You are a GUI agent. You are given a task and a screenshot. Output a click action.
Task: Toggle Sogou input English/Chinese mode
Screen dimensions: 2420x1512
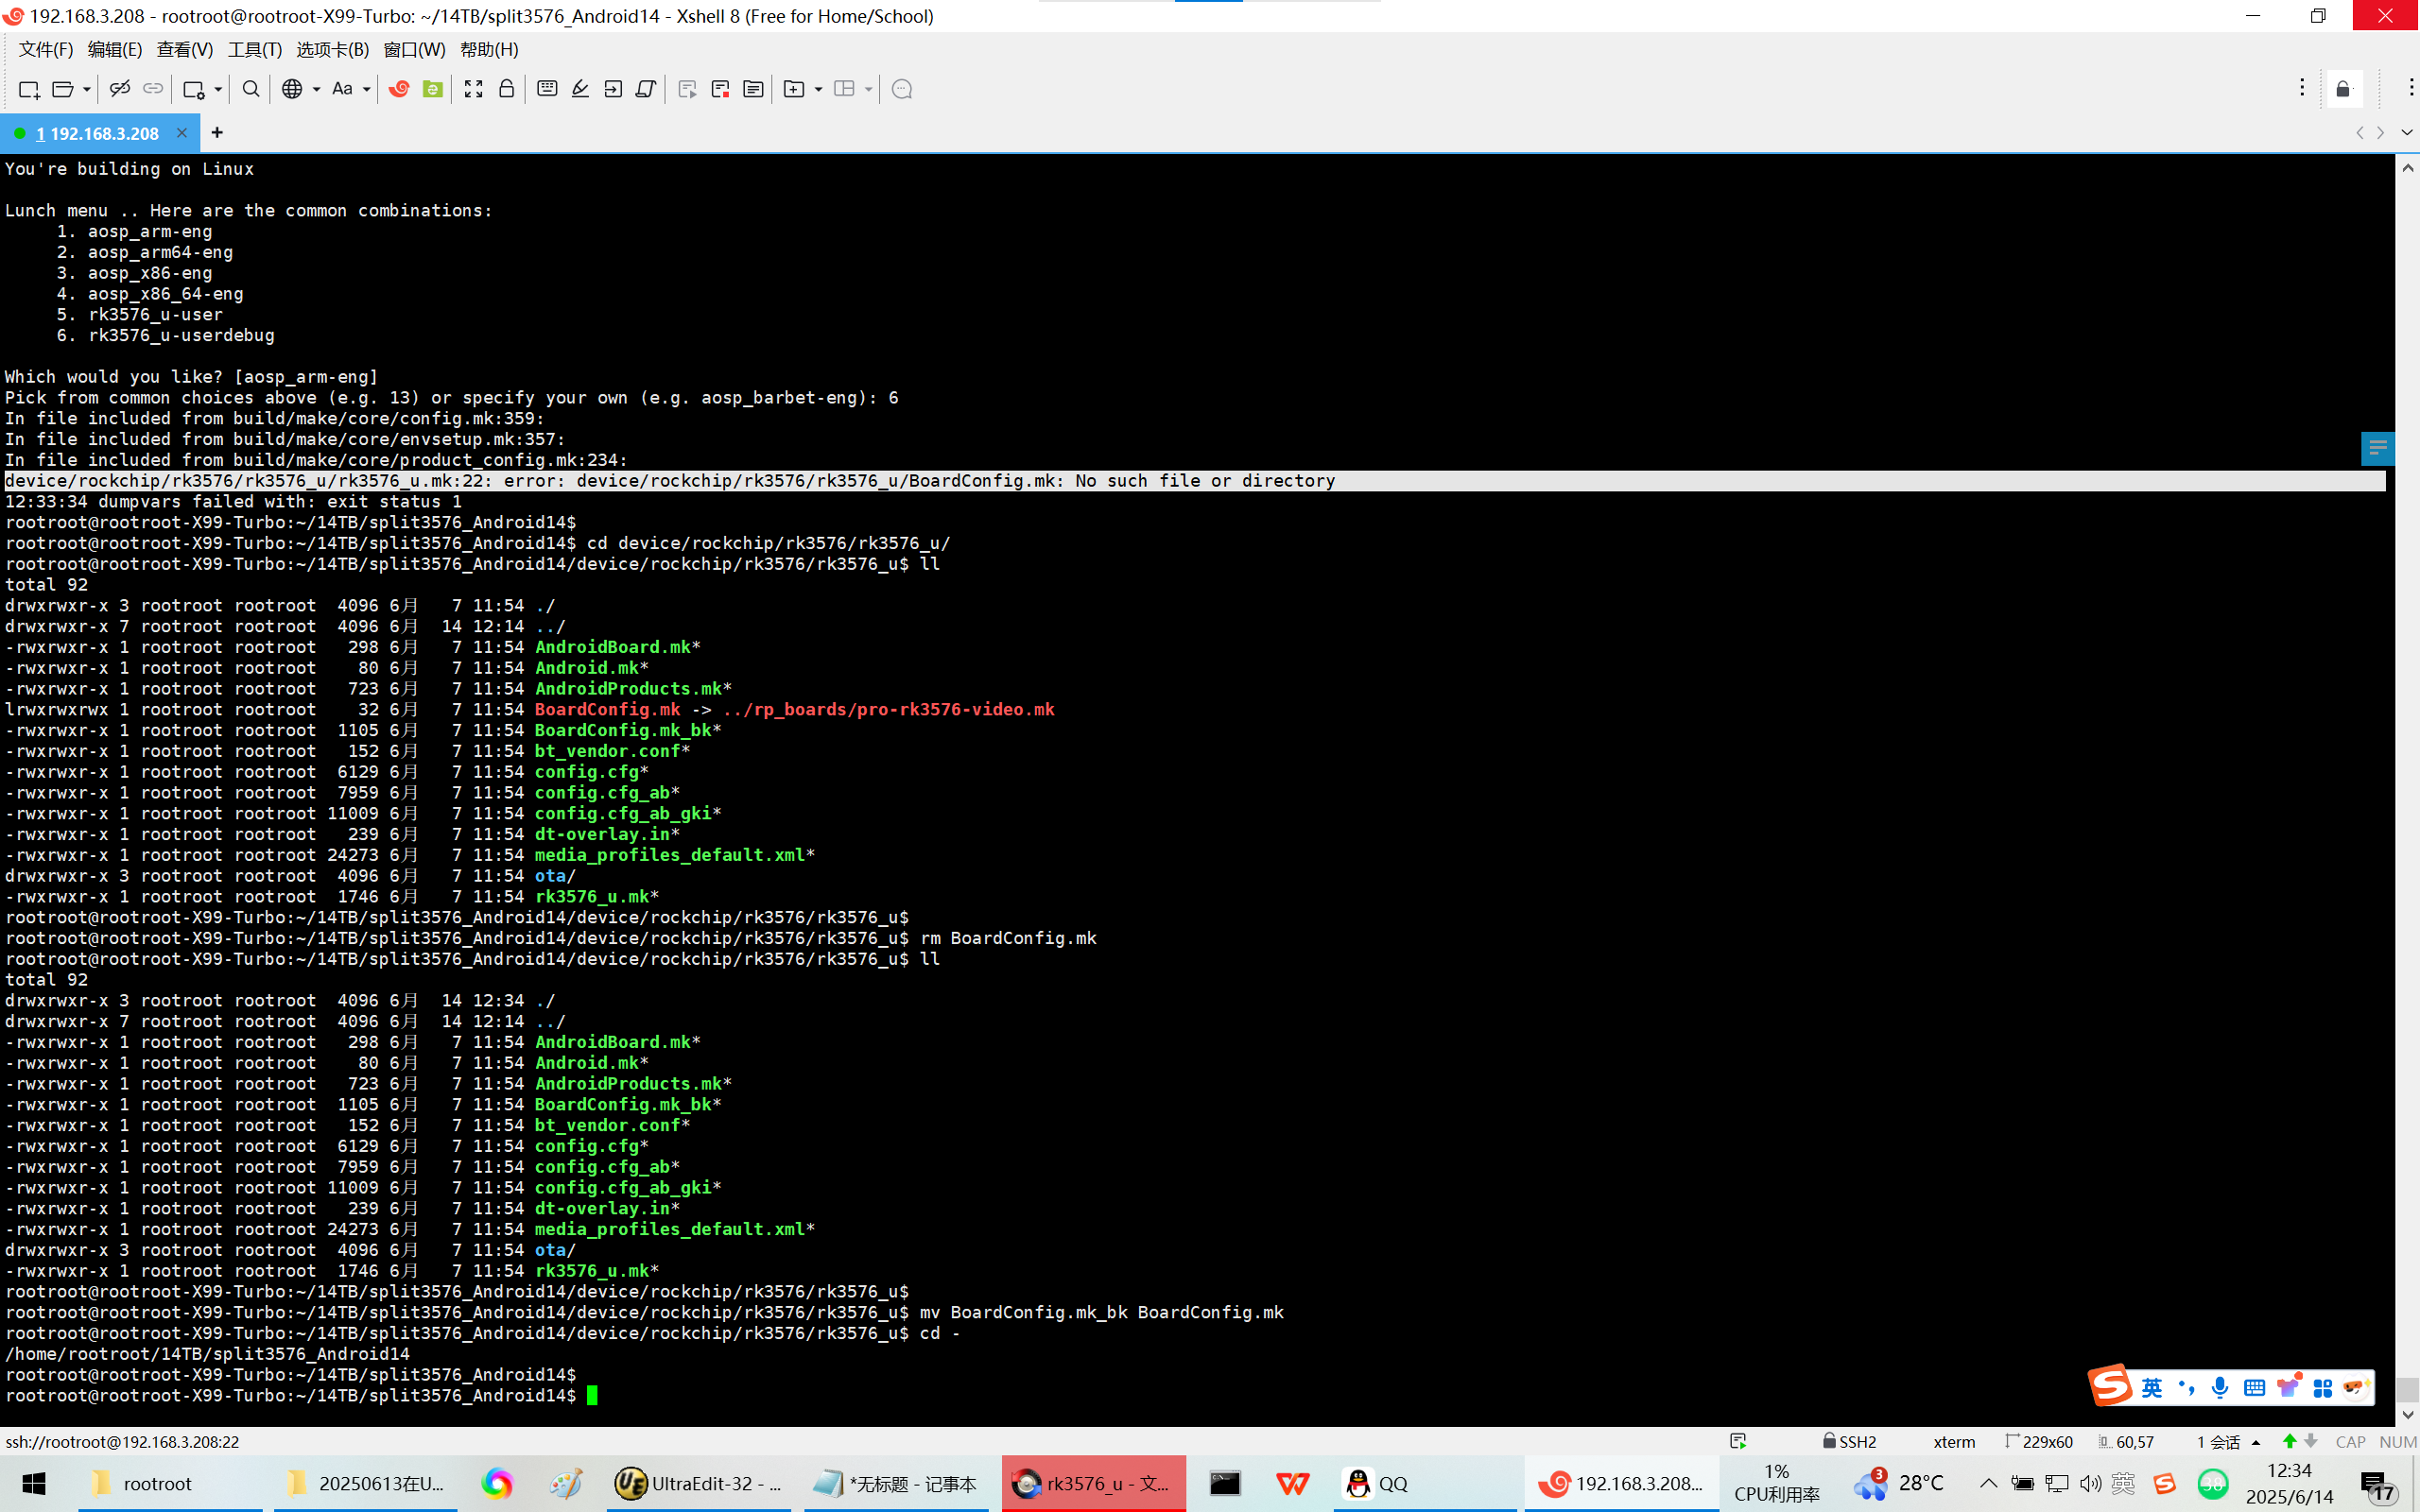[x=2151, y=1387]
